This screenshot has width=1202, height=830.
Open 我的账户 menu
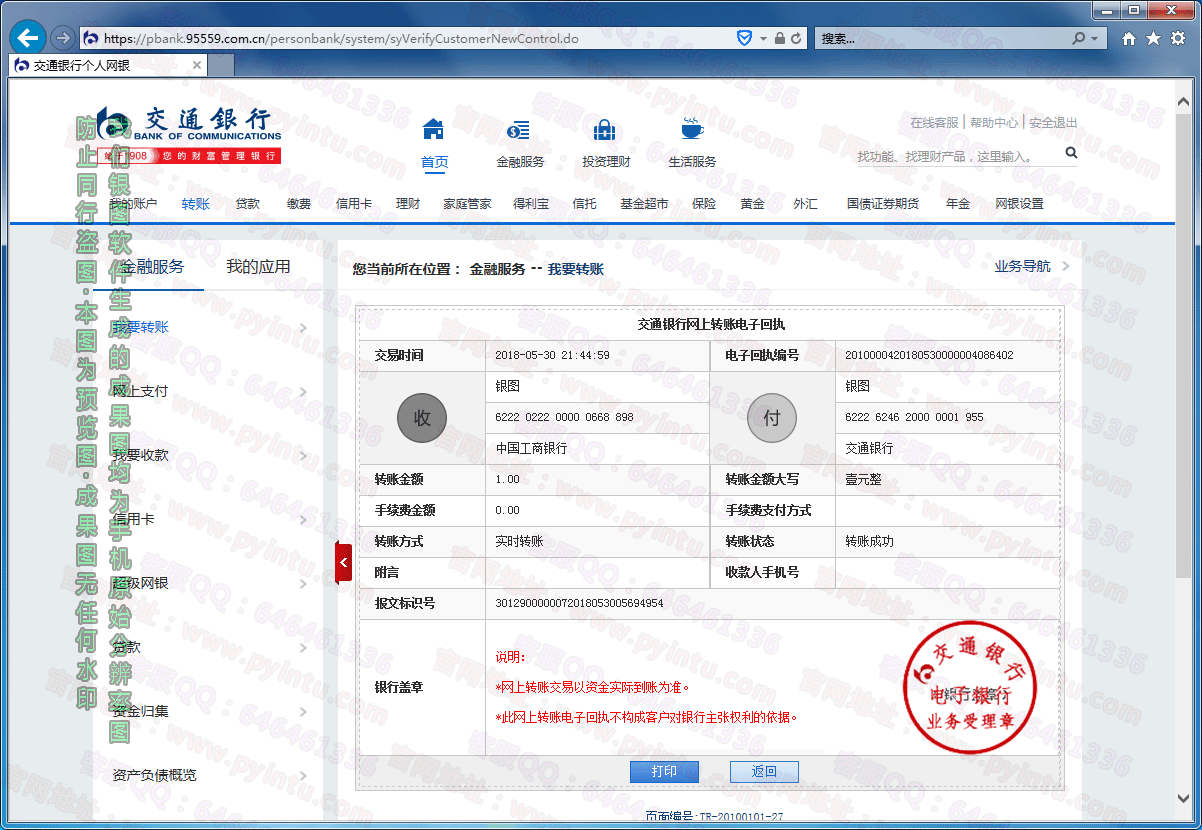click(133, 204)
